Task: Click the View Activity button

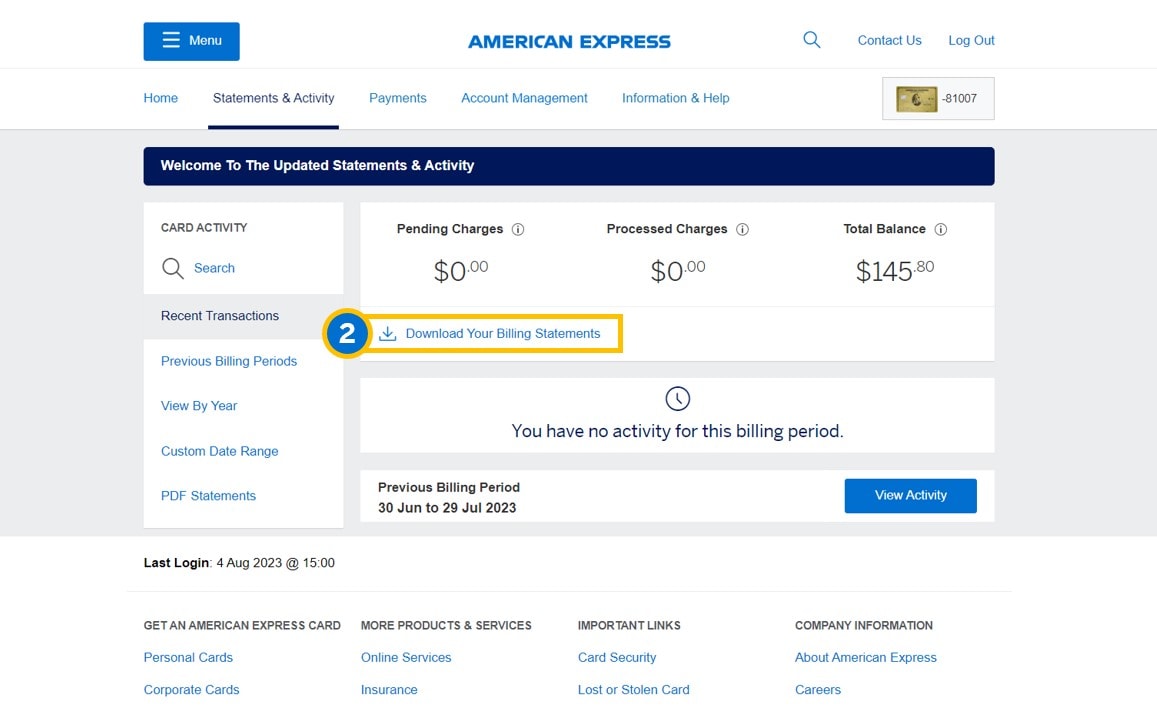Action: (910, 495)
